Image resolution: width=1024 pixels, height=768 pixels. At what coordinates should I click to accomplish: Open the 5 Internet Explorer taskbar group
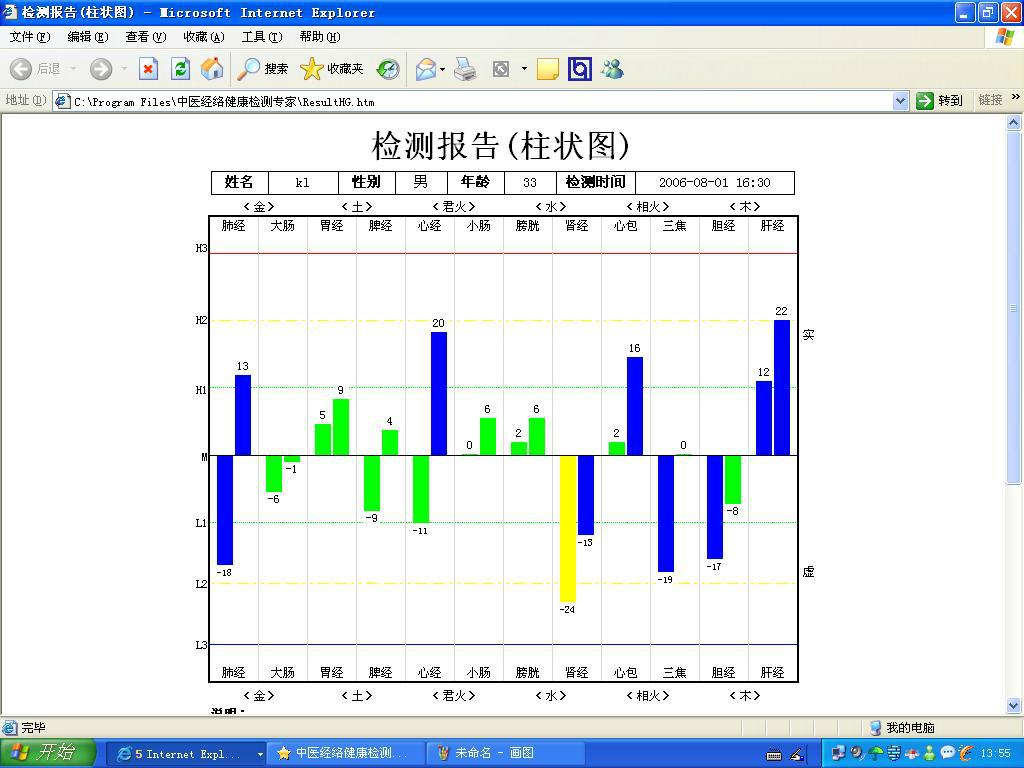(186, 754)
